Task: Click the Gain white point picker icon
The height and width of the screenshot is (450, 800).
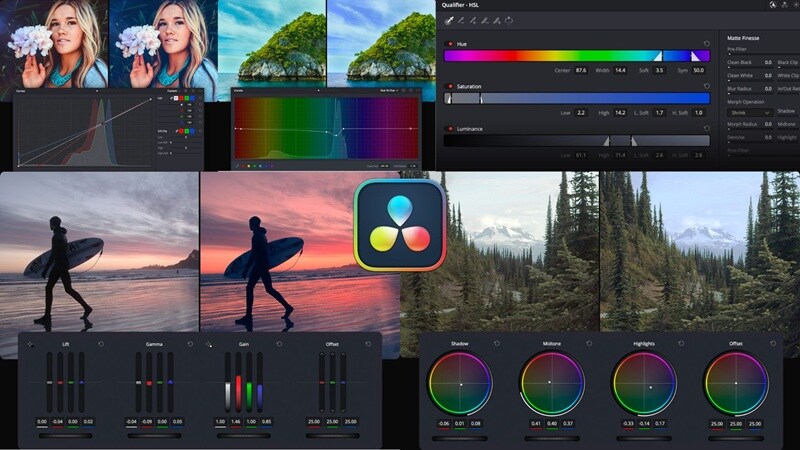Action: (x=209, y=344)
